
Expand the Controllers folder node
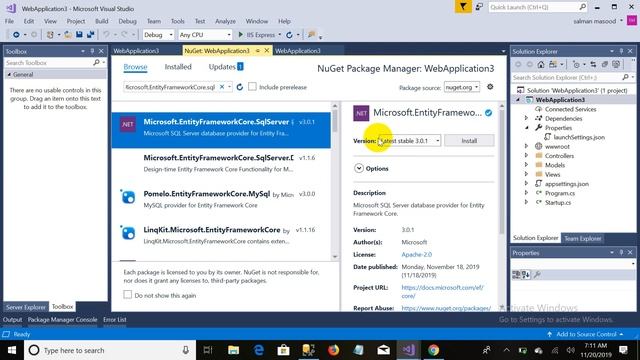[526, 156]
